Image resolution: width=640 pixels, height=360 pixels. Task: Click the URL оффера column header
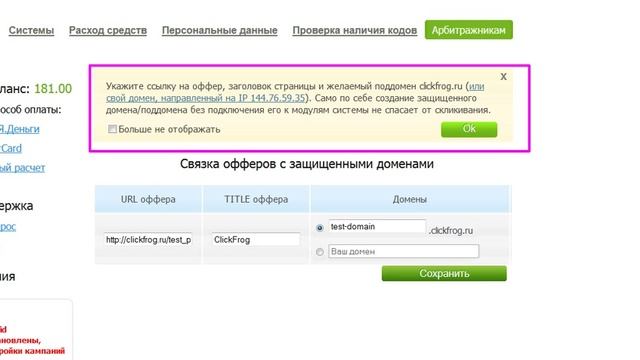point(148,199)
